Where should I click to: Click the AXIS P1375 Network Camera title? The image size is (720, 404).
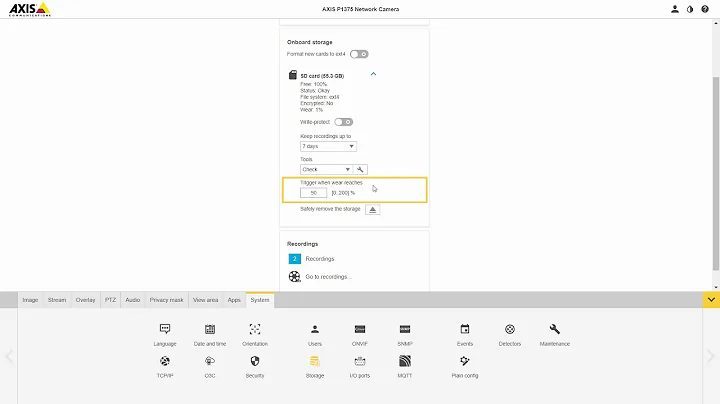[360, 9]
